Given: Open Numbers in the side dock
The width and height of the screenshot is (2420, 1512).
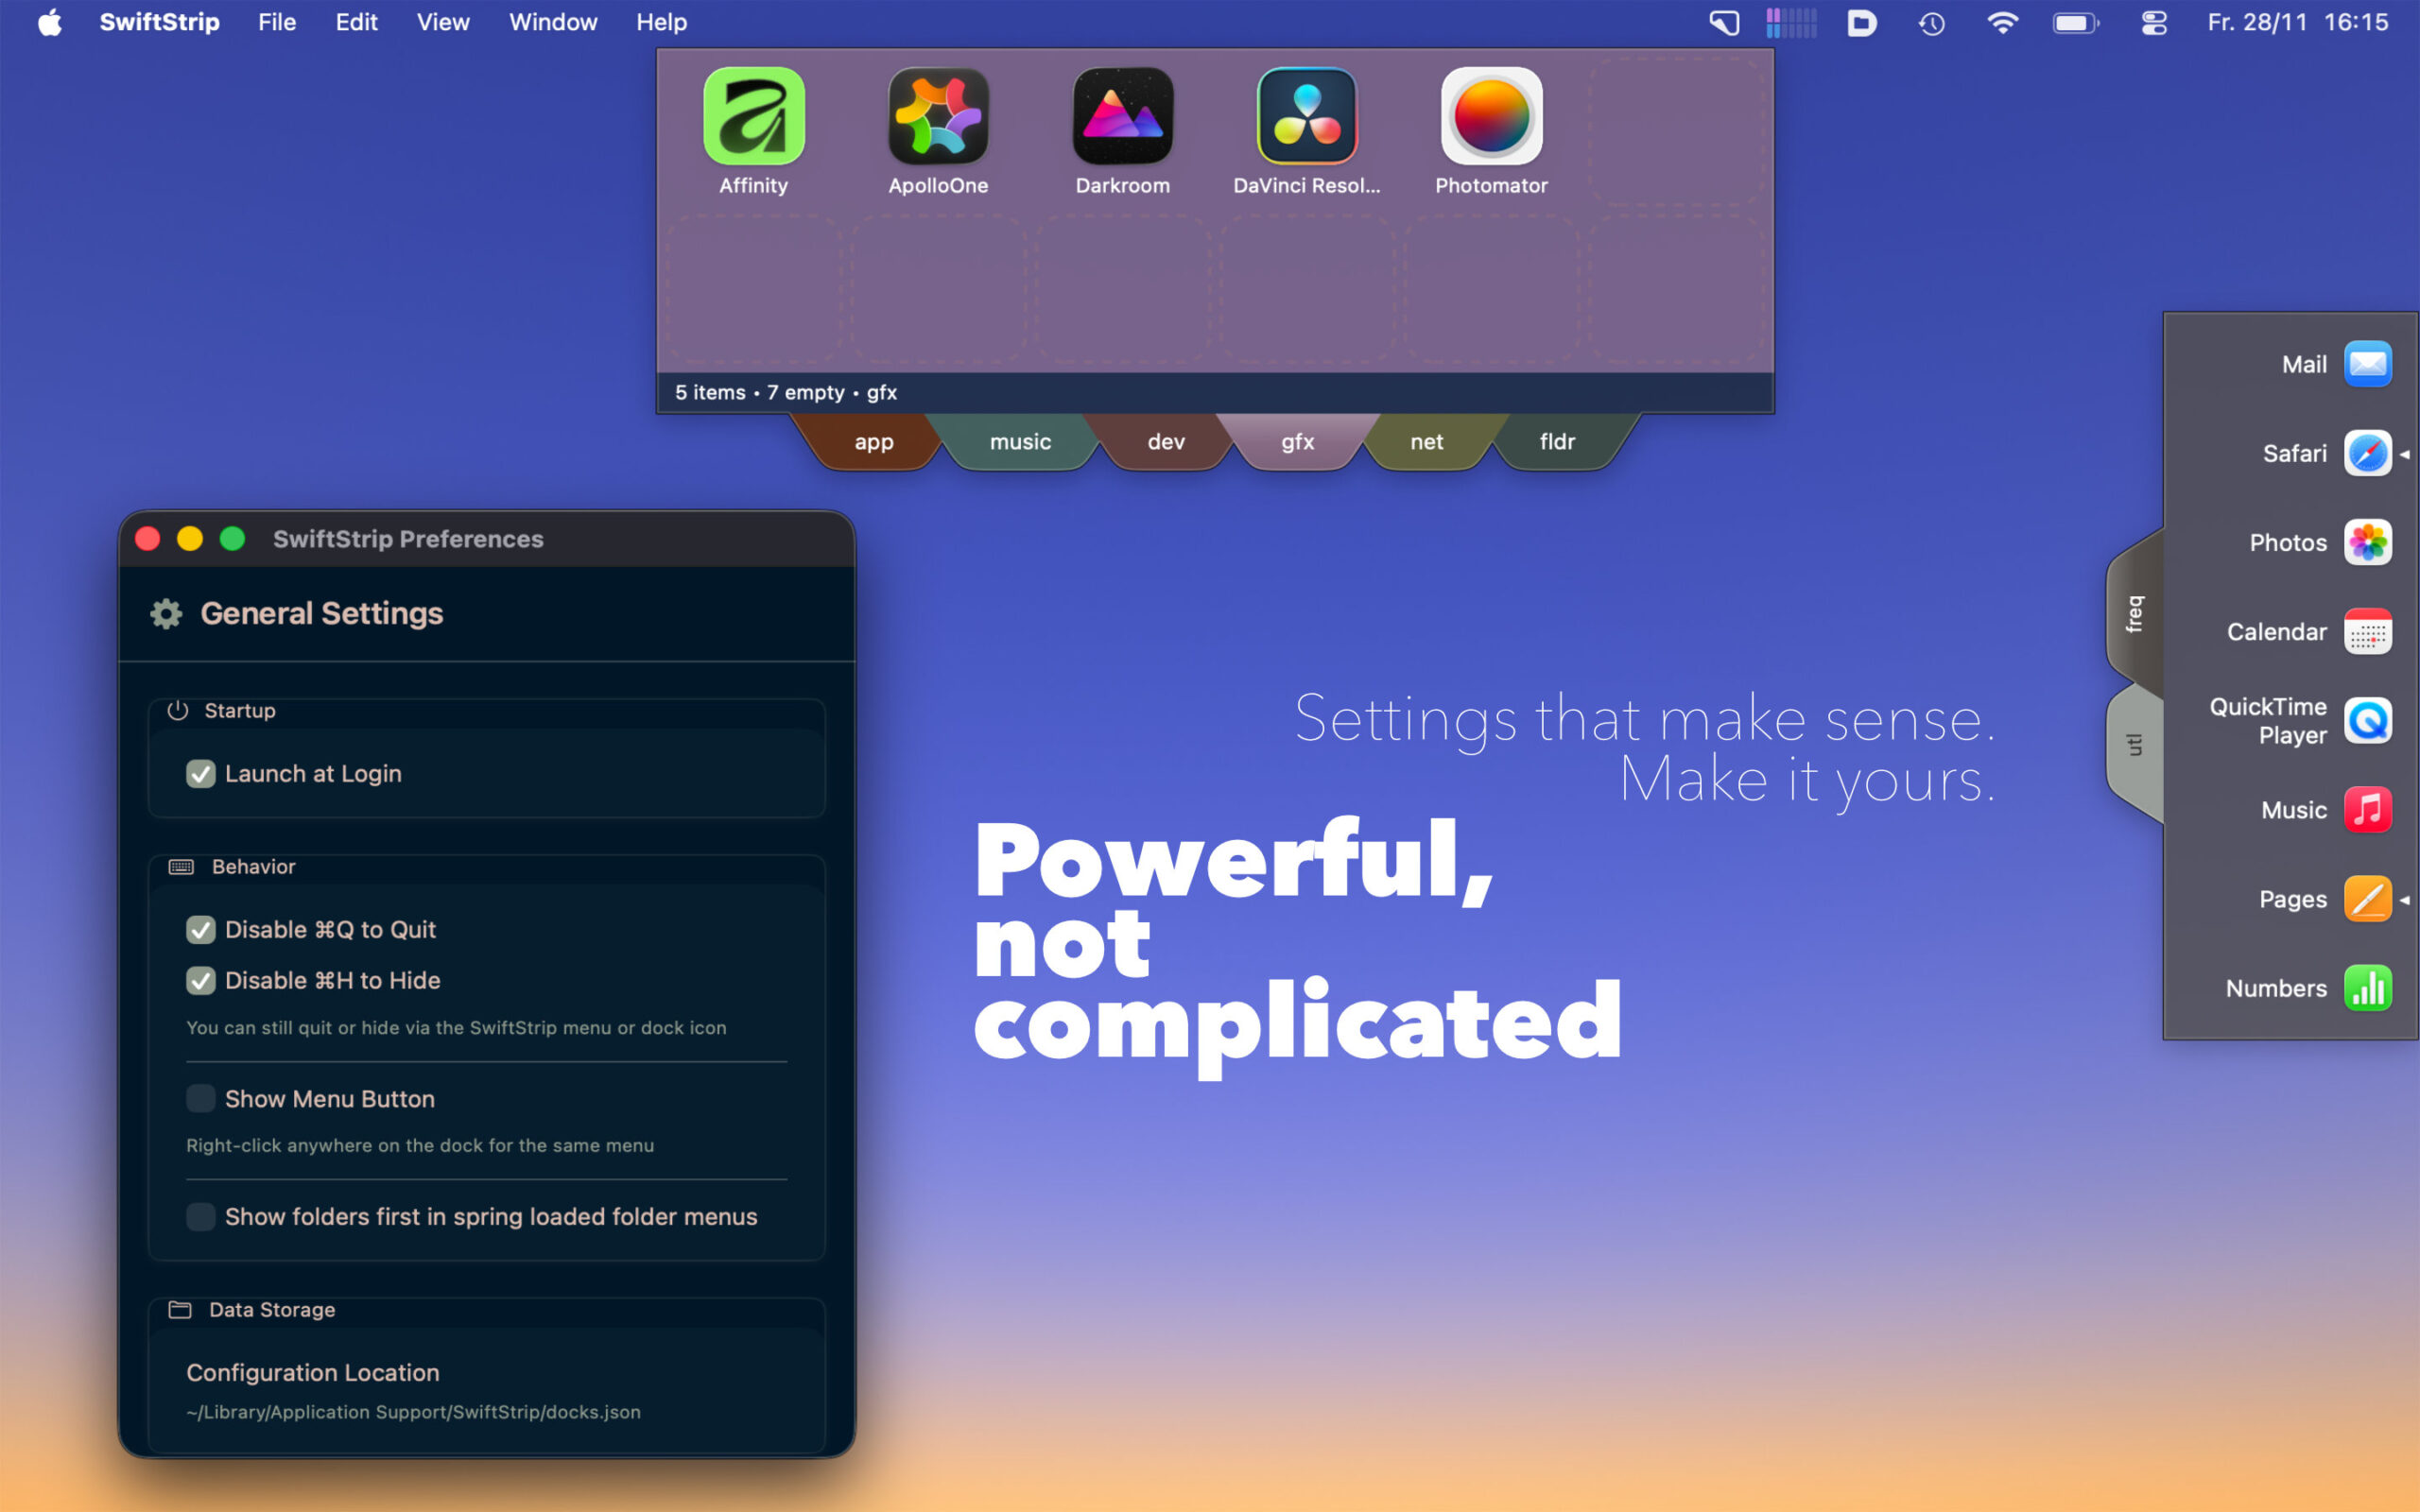Looking at the screenshot, I should click(2366, 988).
